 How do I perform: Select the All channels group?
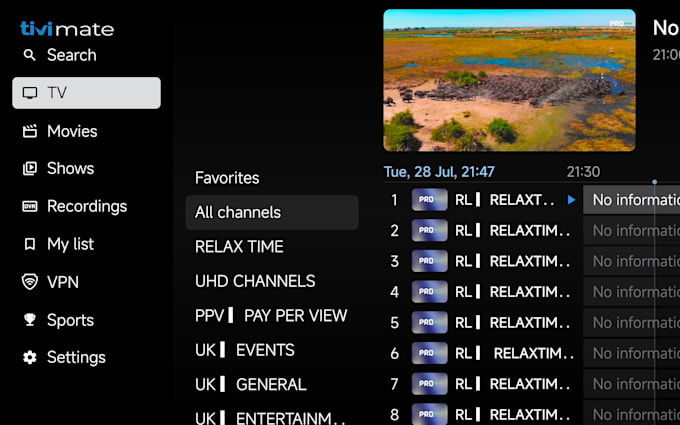272,212
